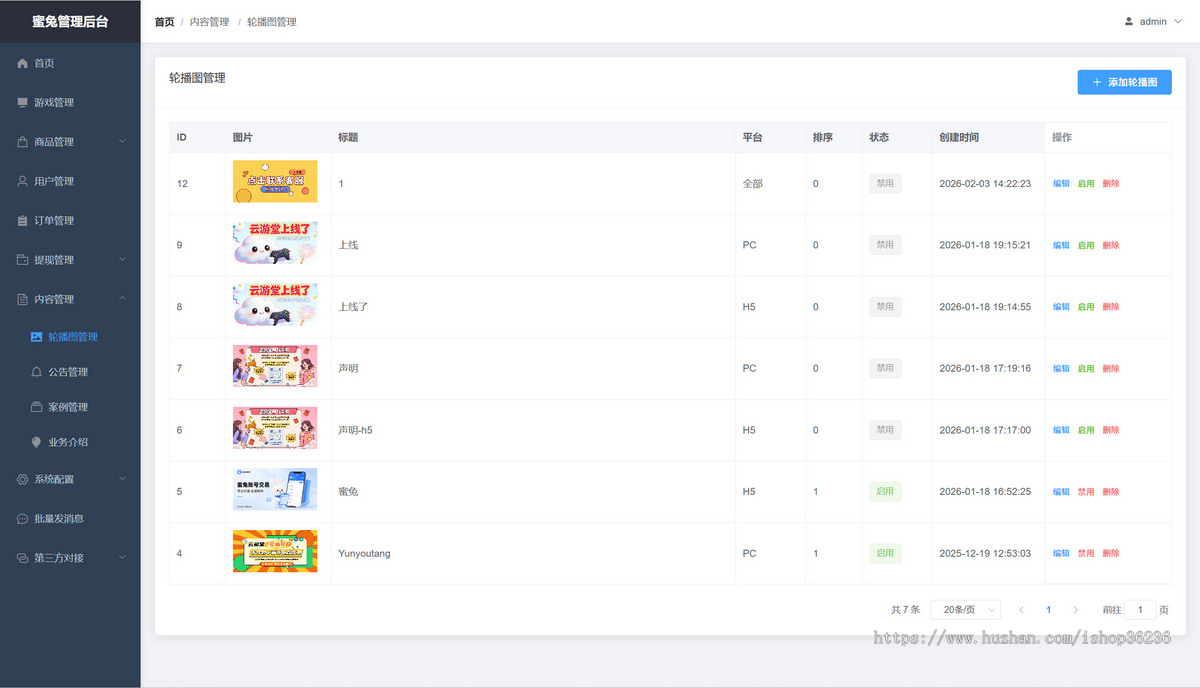Click the pagination previous-page arrow
The width and height of the screenshot is (1200, 688).
pyautogui.click(x=1021, y=610)
